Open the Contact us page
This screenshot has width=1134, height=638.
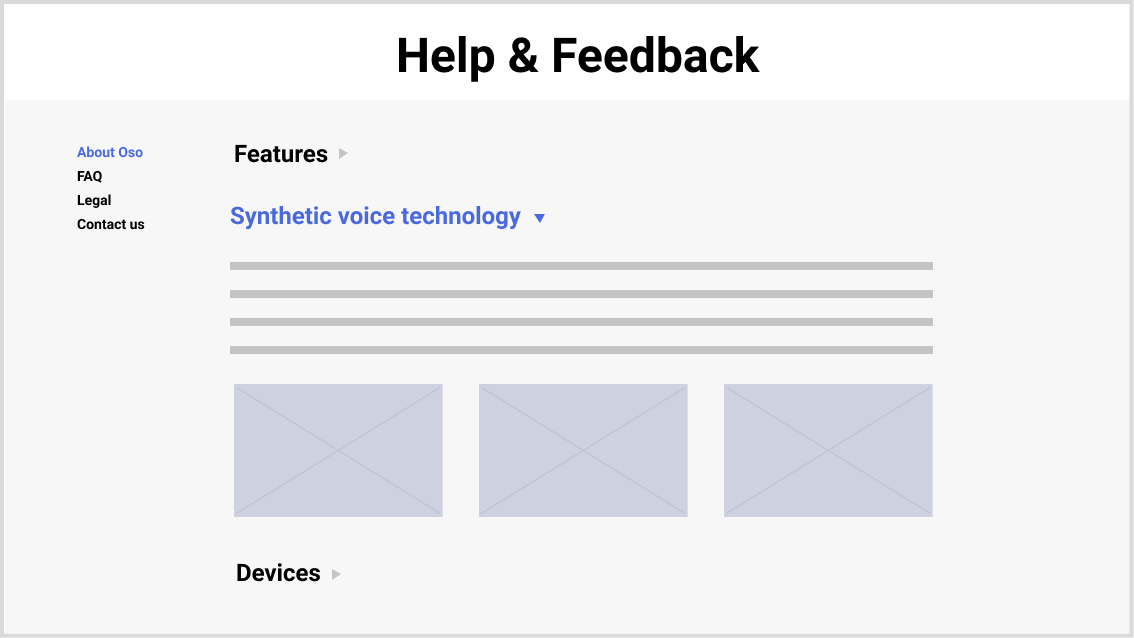tap(111, 224)
